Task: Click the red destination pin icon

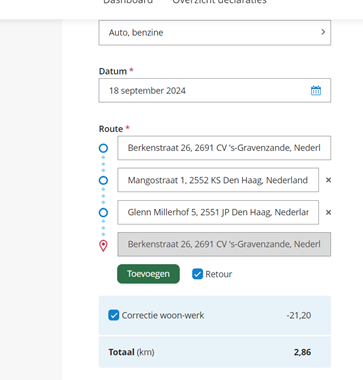Action: pos(103,246)
